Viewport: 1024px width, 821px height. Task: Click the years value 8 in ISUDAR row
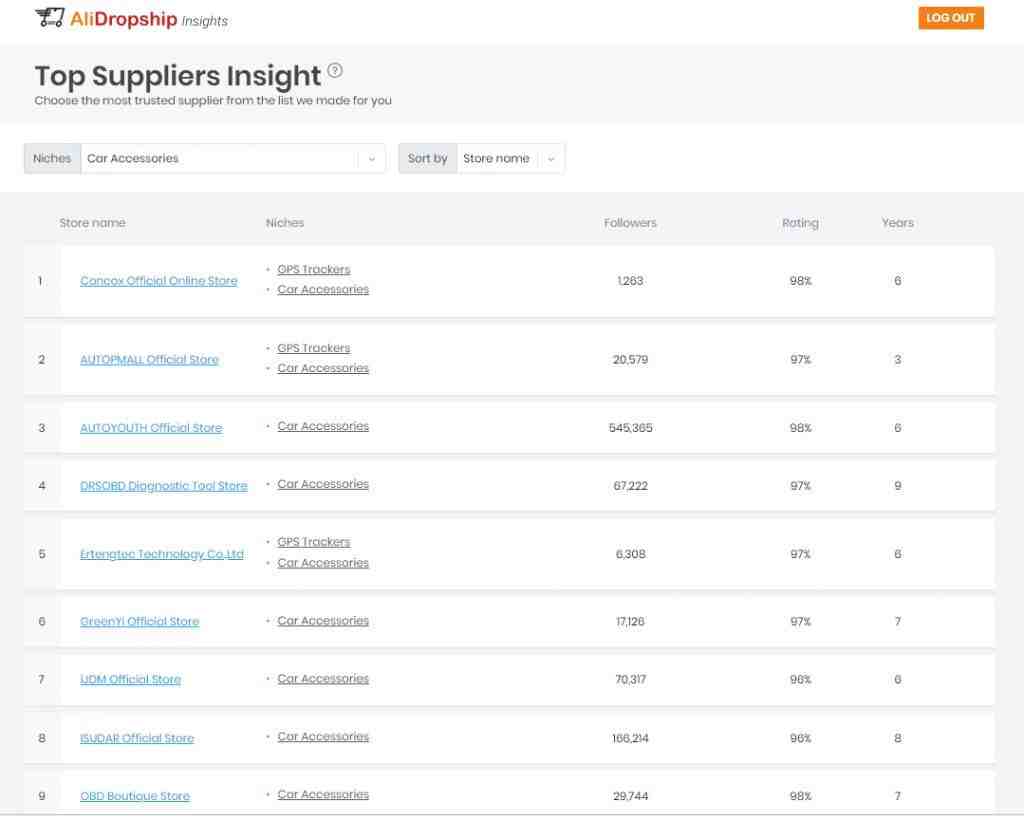(x=897, y=738)
